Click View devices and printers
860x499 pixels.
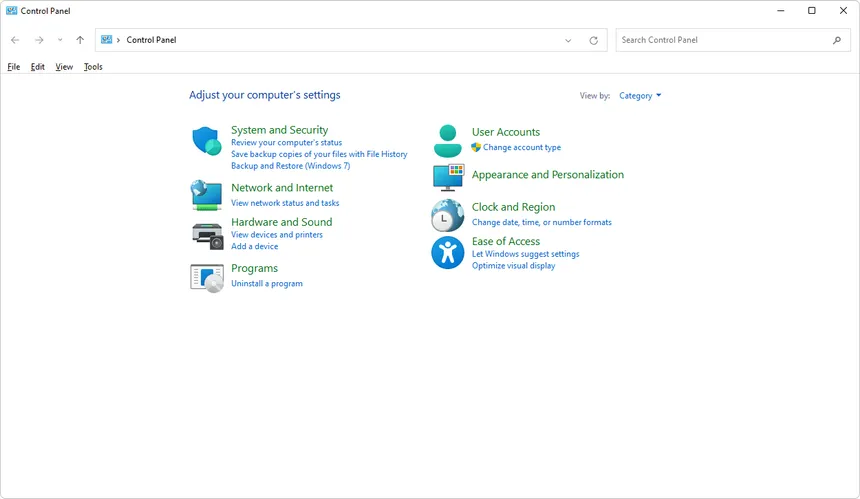[277, 235]
